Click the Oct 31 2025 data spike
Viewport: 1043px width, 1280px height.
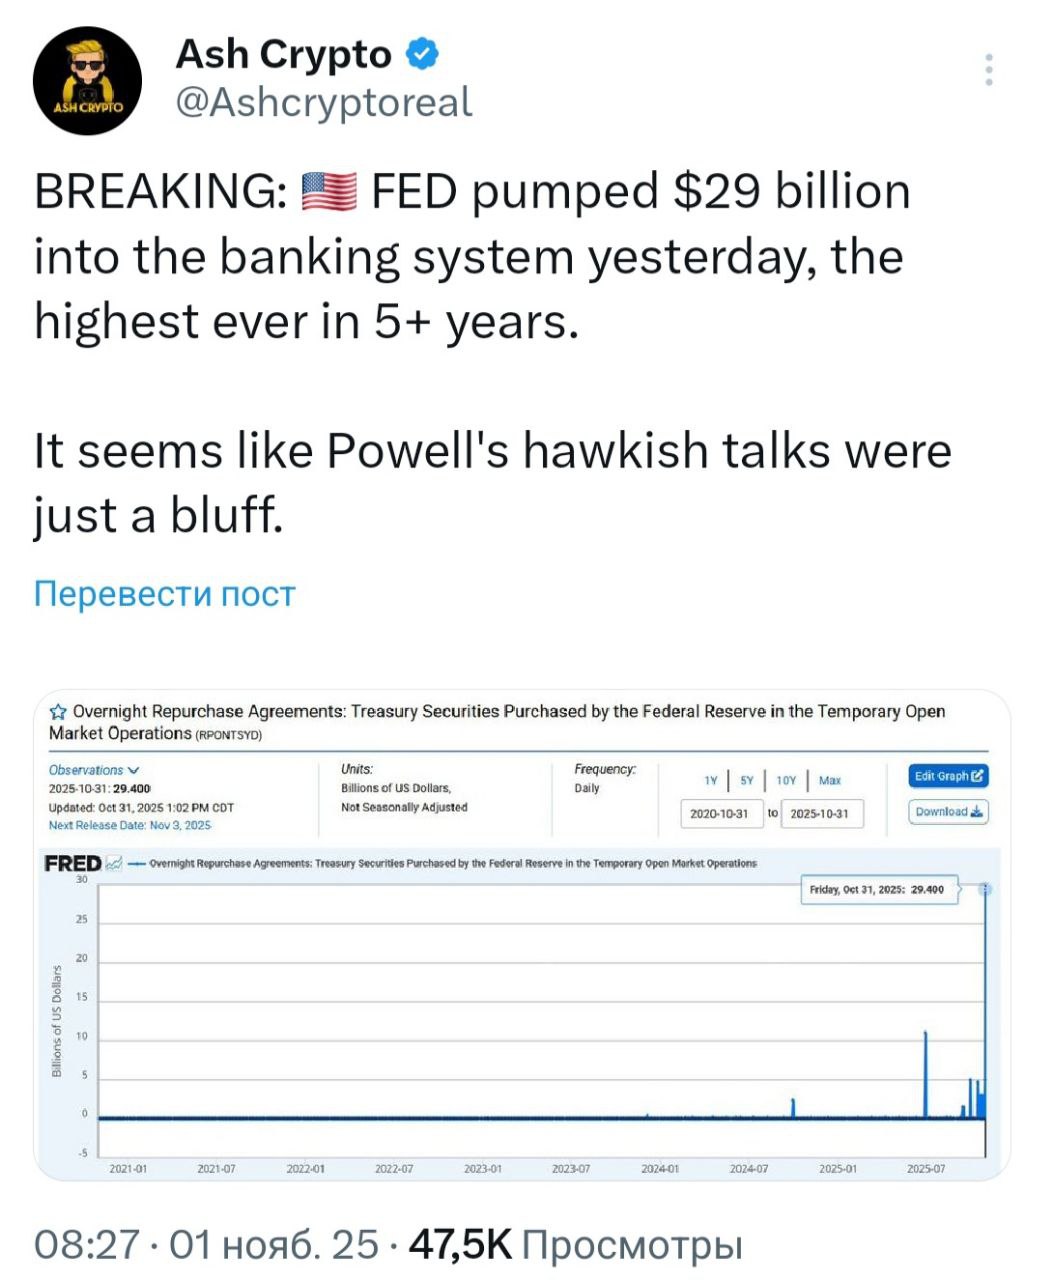click(984, 1000)
